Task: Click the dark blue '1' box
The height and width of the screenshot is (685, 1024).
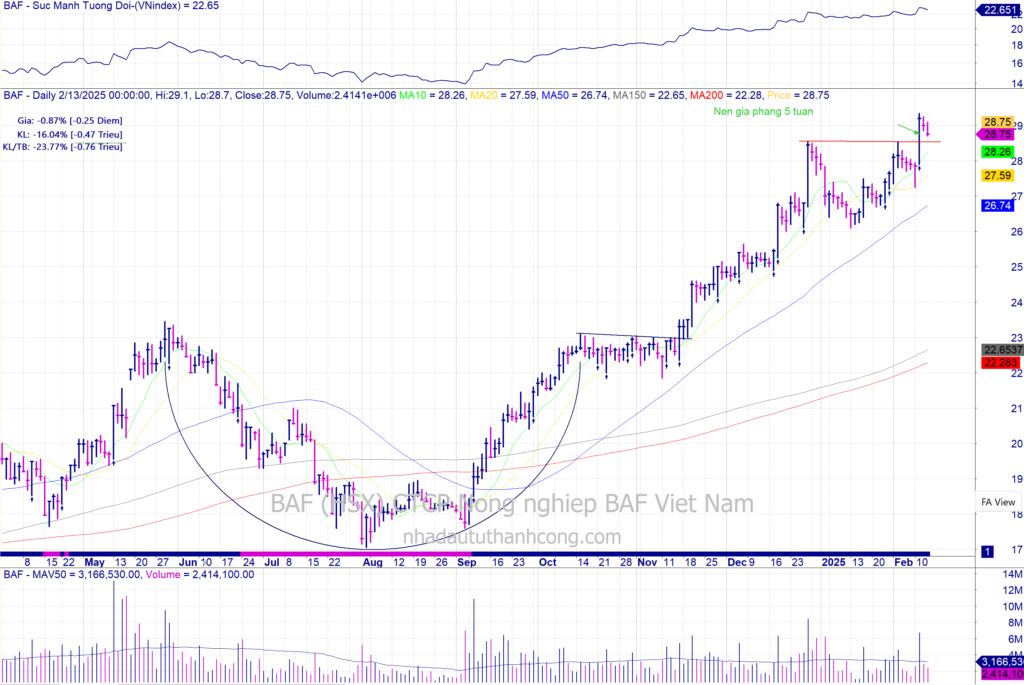Action: [x=987, y=551]
